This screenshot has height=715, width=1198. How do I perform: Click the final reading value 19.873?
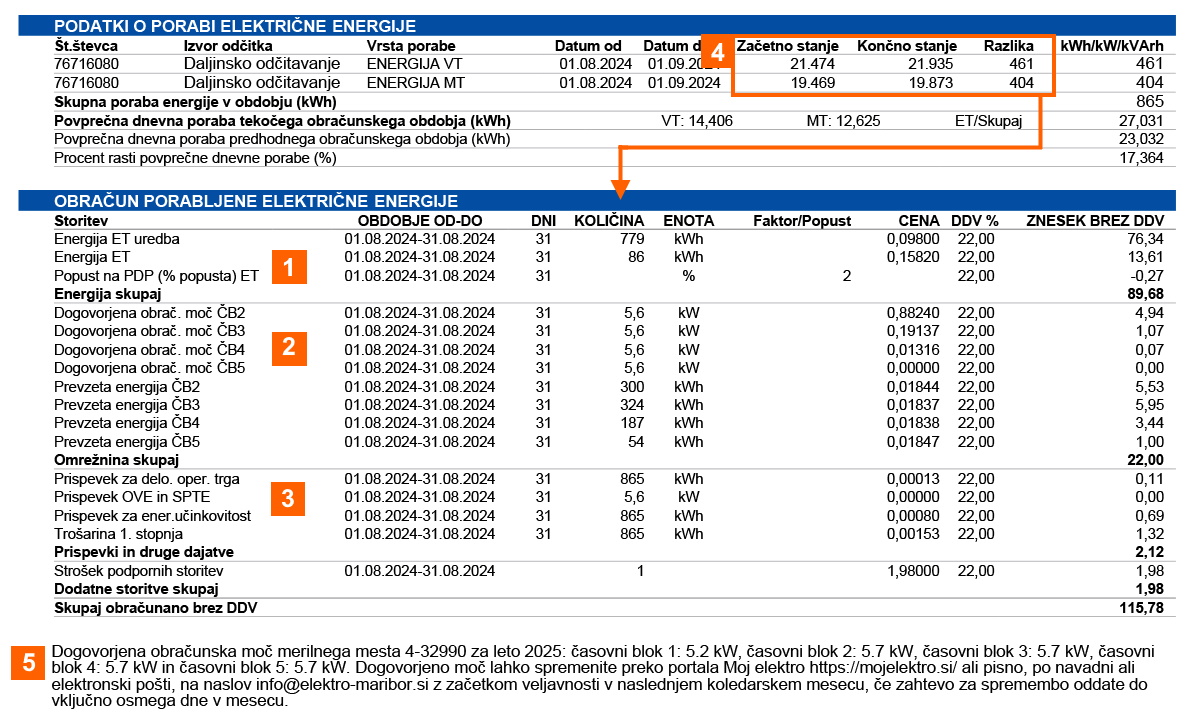coord(931,82)
